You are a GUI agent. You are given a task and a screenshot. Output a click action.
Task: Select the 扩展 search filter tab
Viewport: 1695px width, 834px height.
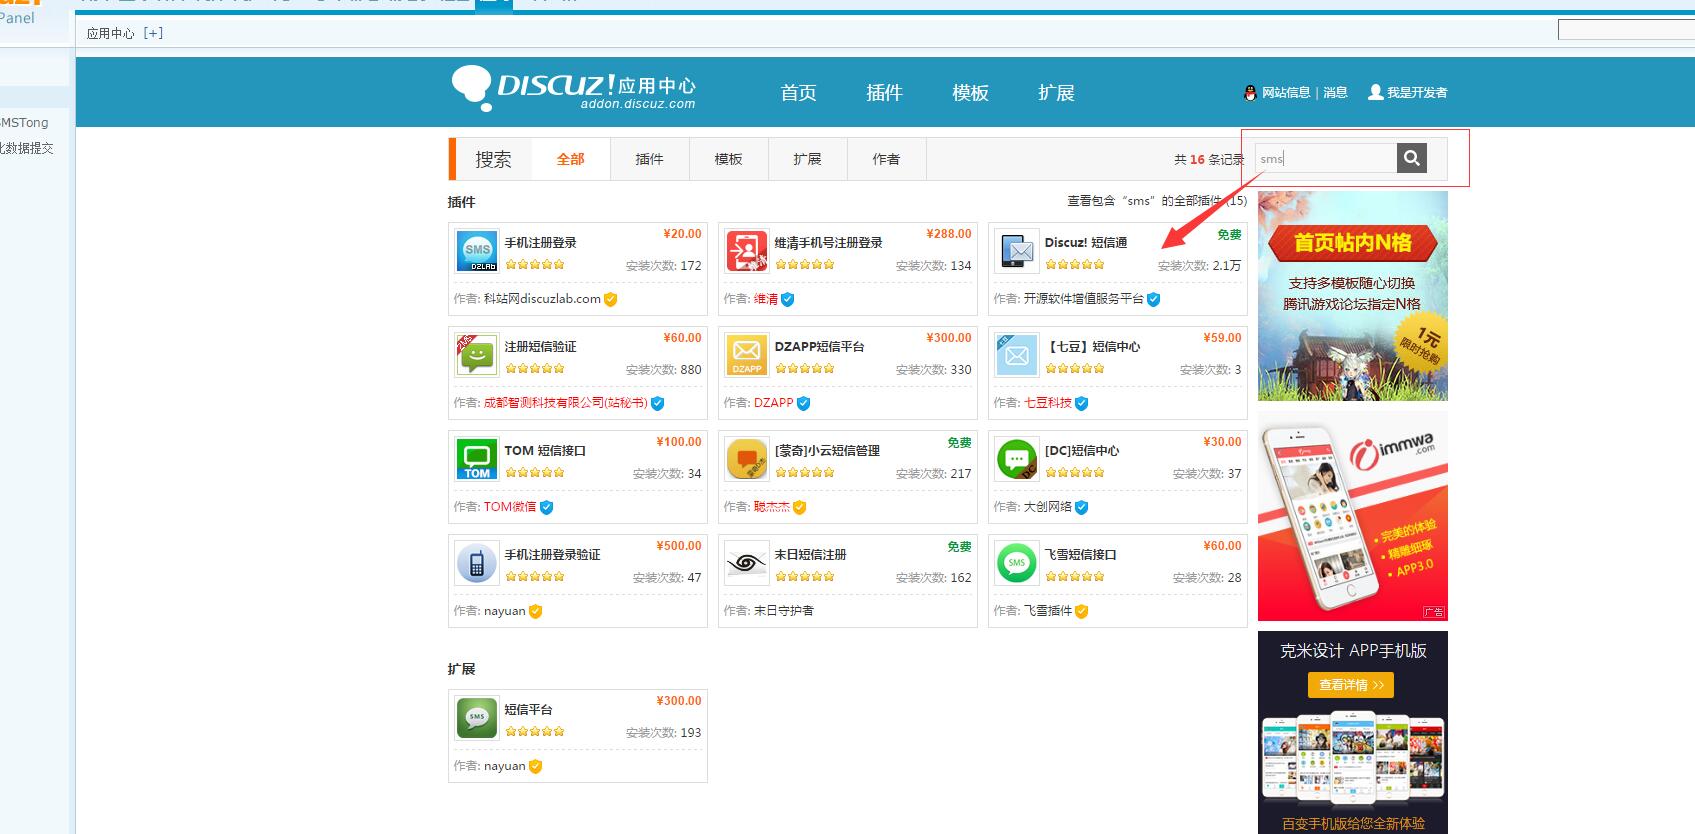[x=807, y=159]
